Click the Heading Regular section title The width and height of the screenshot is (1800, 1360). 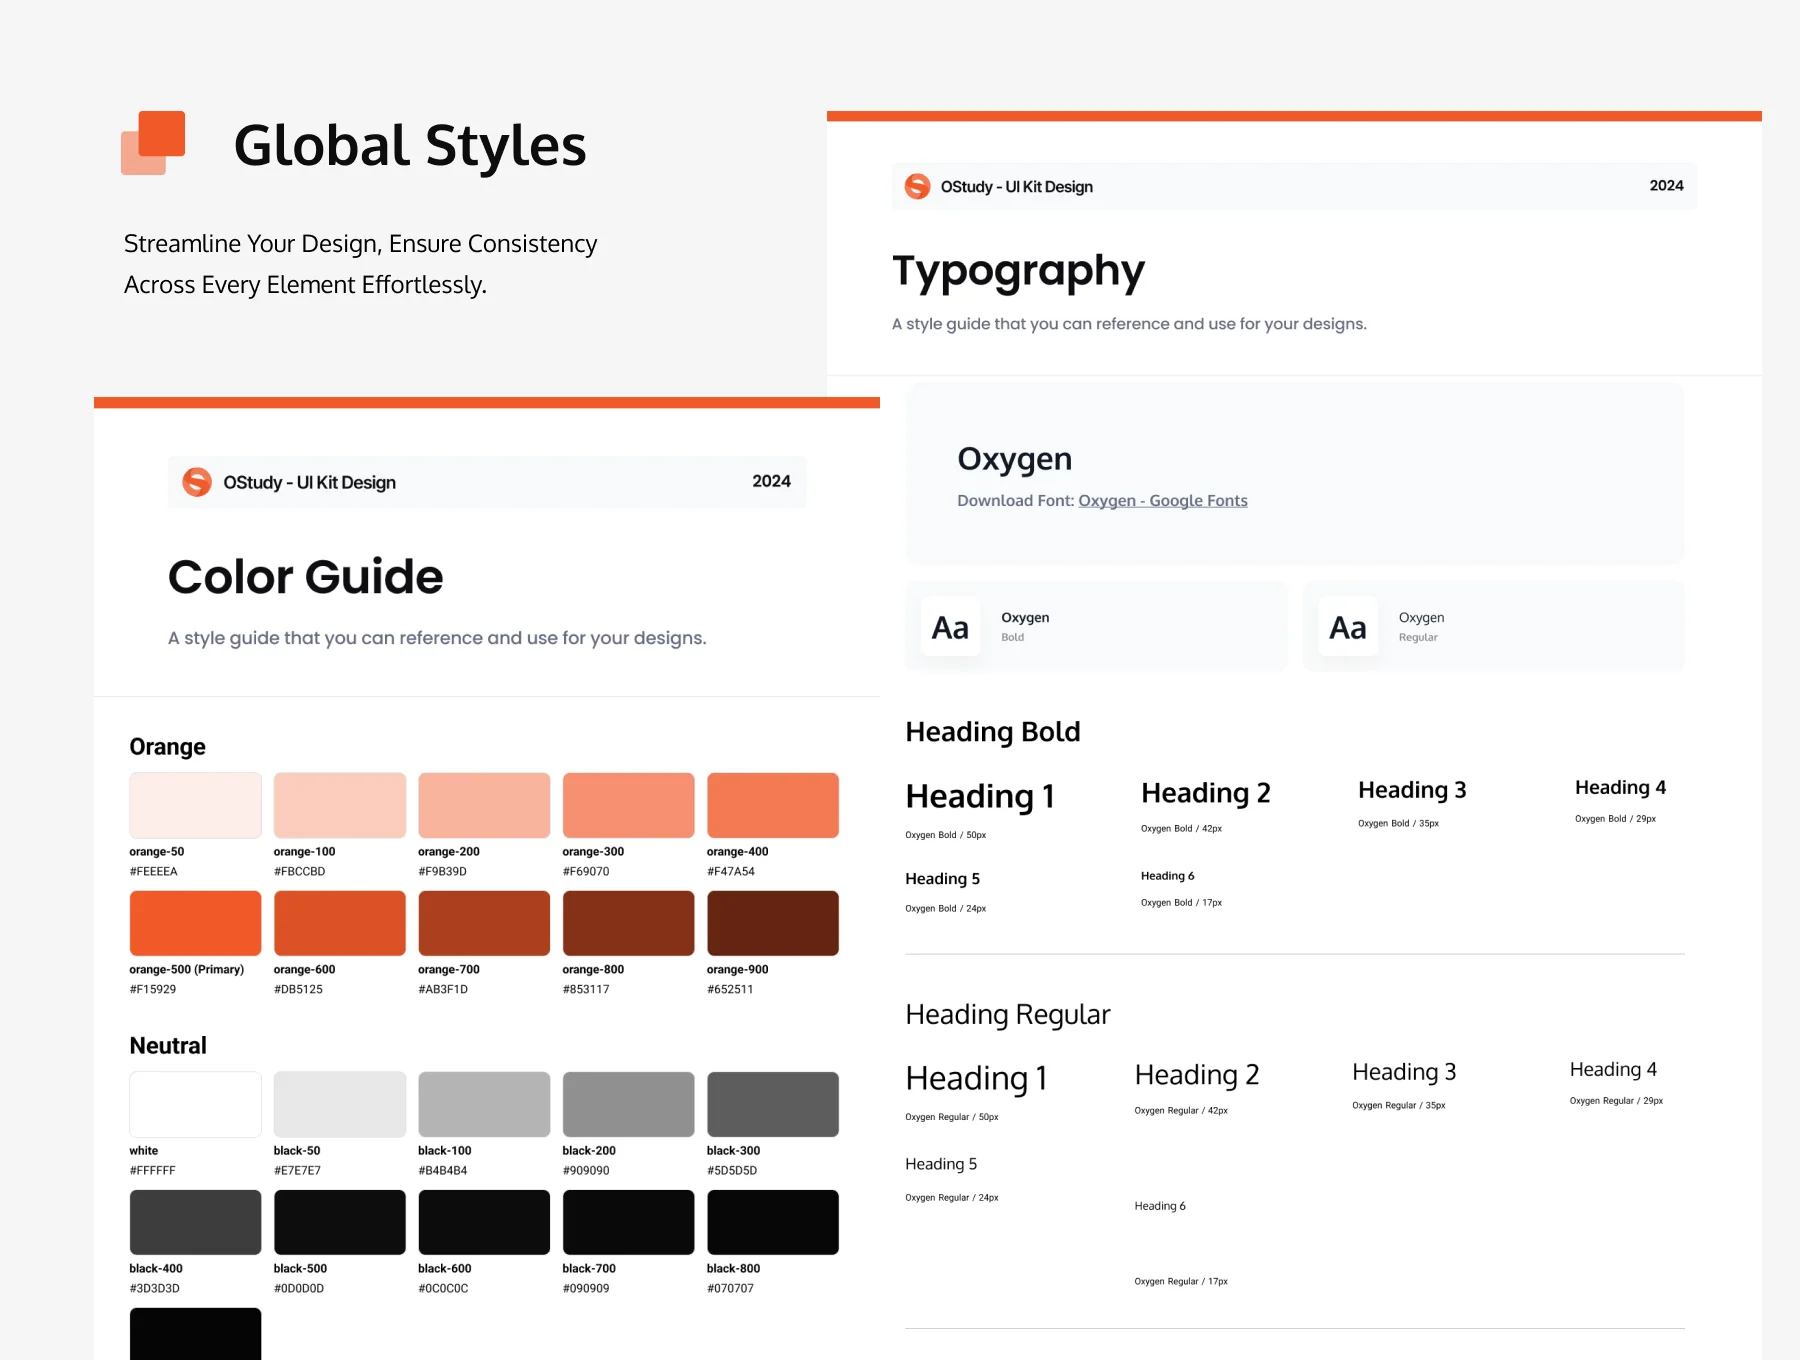click(x=1008, y=1015)
